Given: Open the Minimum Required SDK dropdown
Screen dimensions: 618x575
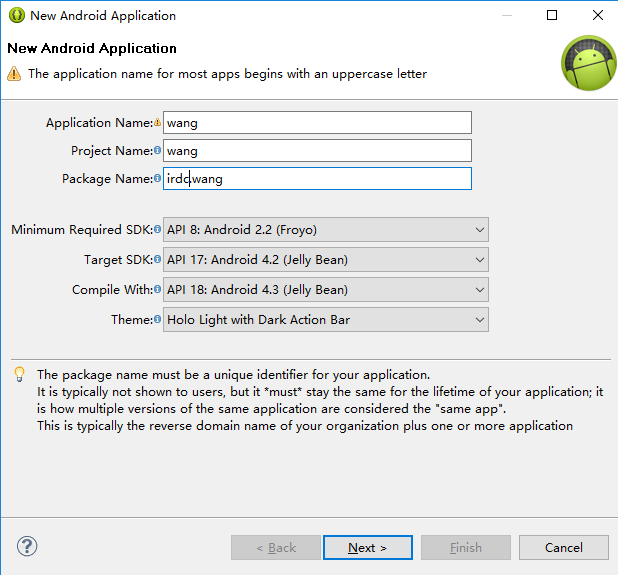Looking at the screenshot, I should pyautogui.click(x=326, y=229).
